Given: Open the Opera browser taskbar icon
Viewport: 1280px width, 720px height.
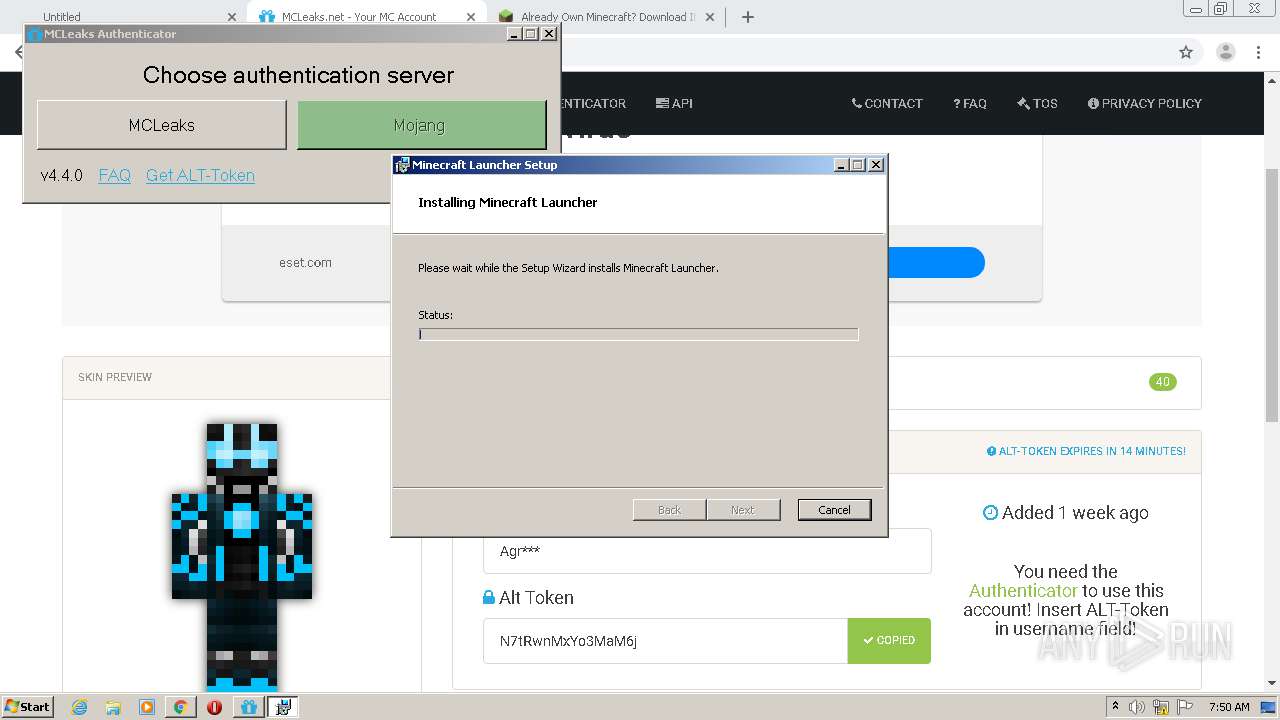Looking at the screenshot, I should click(214, 707).
